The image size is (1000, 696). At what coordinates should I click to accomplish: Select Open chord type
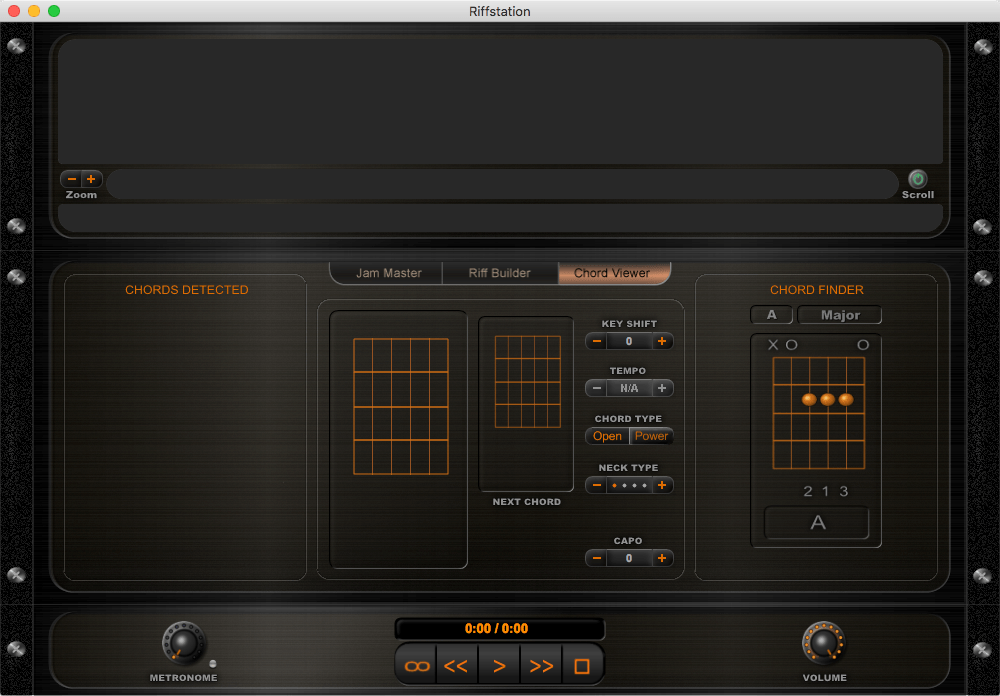[x=607, y=436]
